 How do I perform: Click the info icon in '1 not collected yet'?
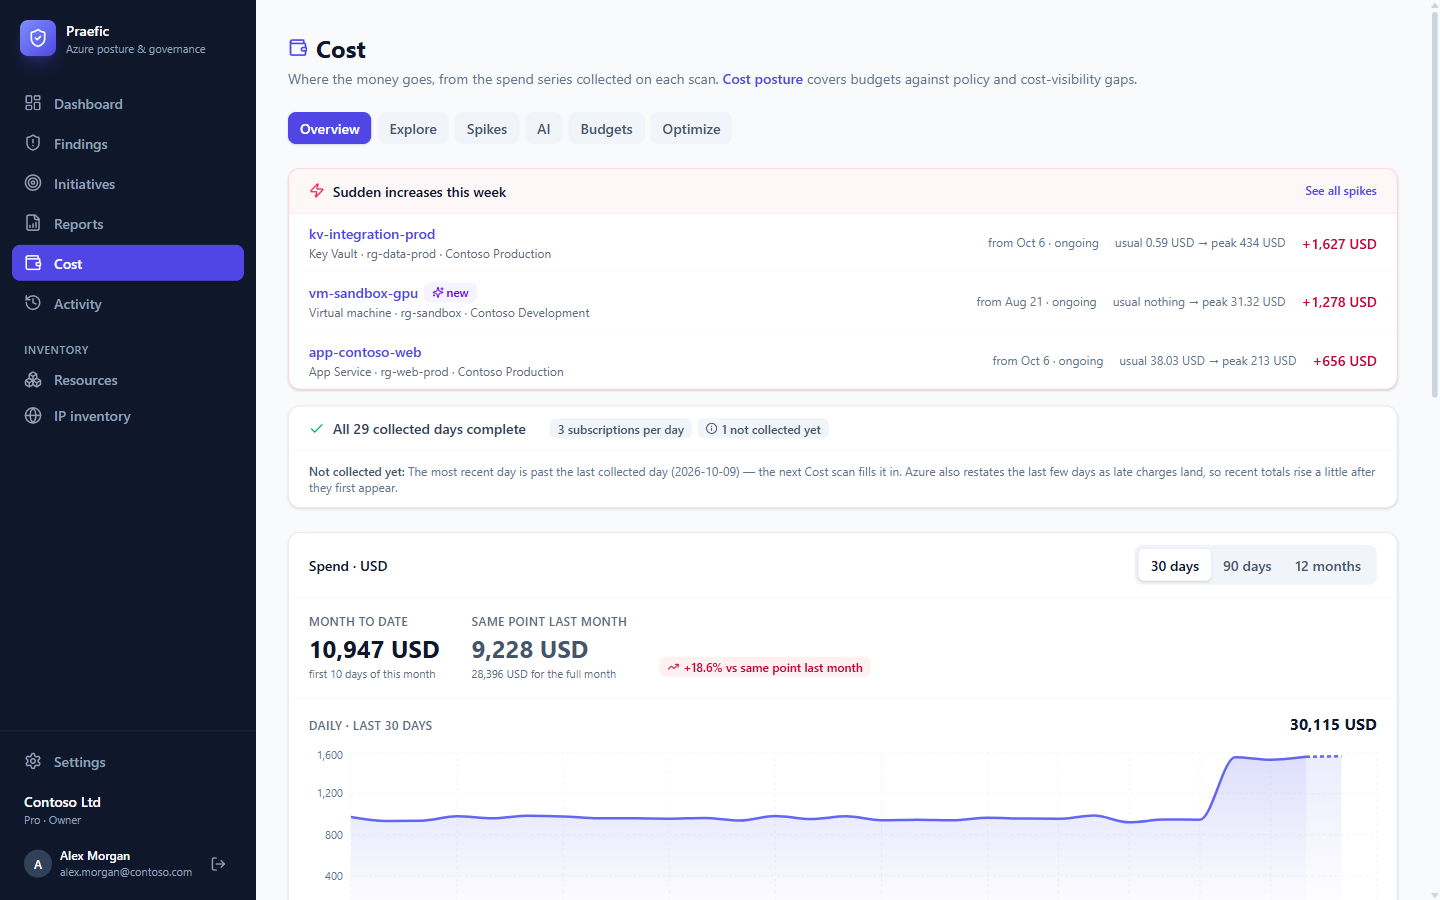pyautogui.click(x=711, y=429)
